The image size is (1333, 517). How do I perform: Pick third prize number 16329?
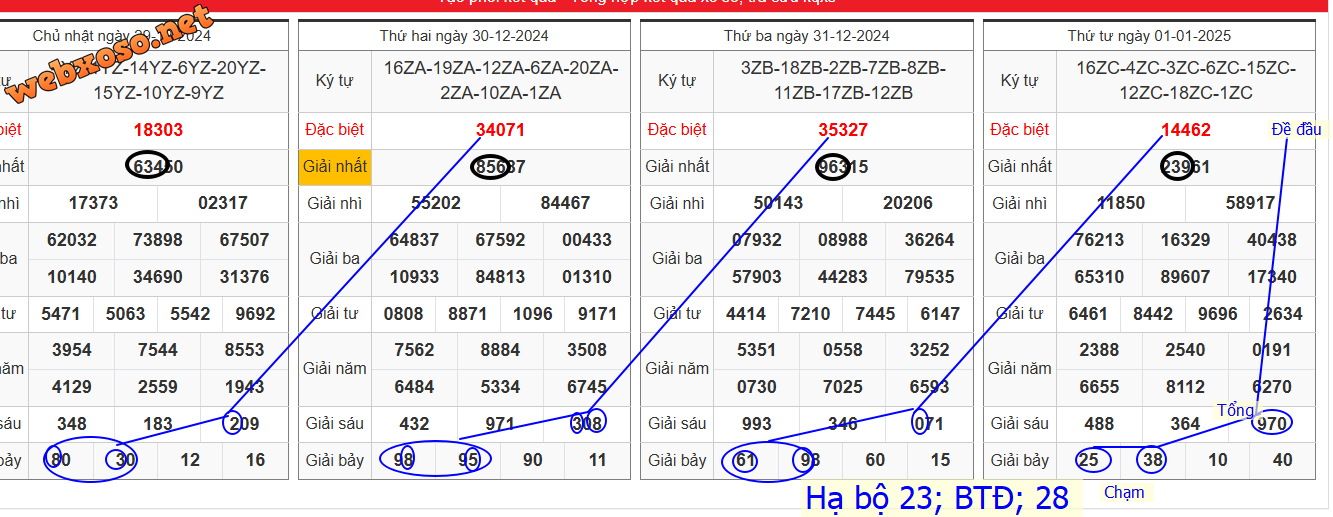coord(1185,240)
